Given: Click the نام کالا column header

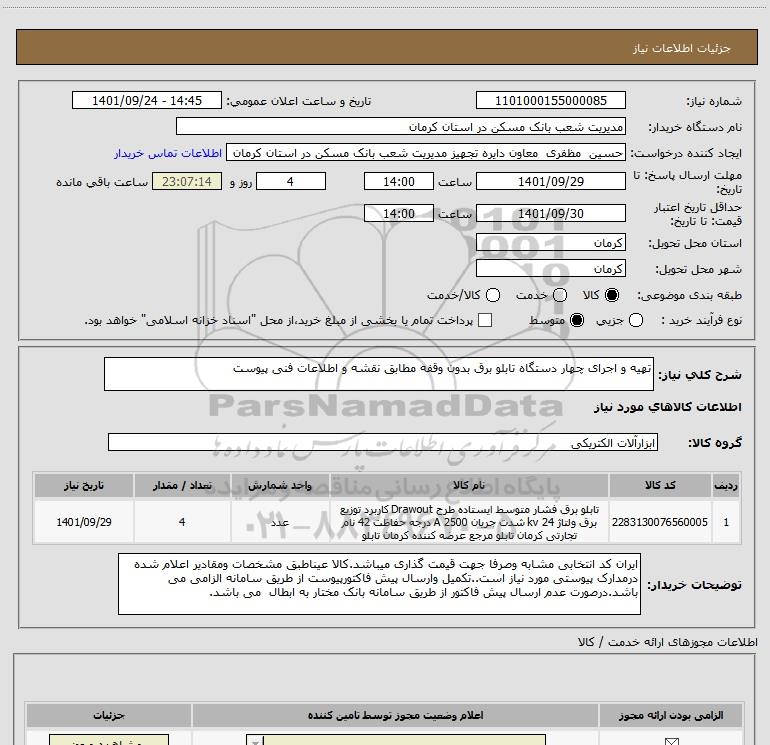Looking at the screenshot, I should pyautogui.click(x=469, y=485).
